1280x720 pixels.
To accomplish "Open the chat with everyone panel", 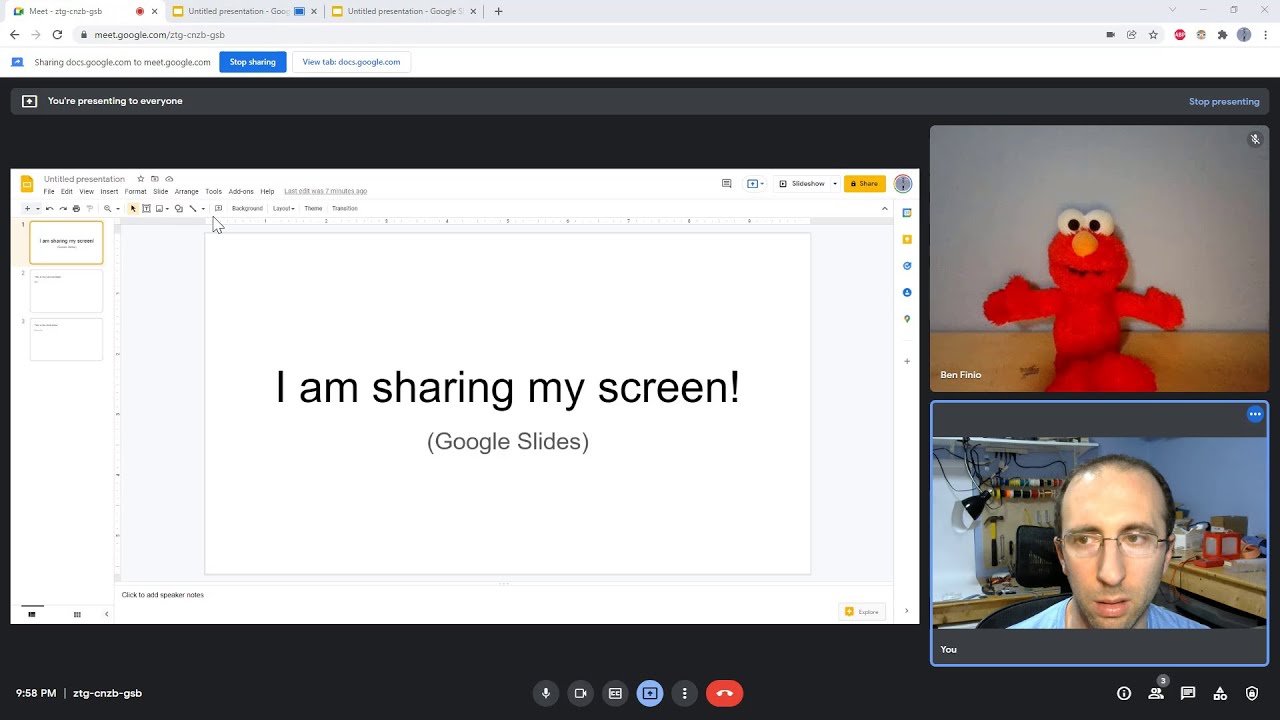I will pos(1188,693).
